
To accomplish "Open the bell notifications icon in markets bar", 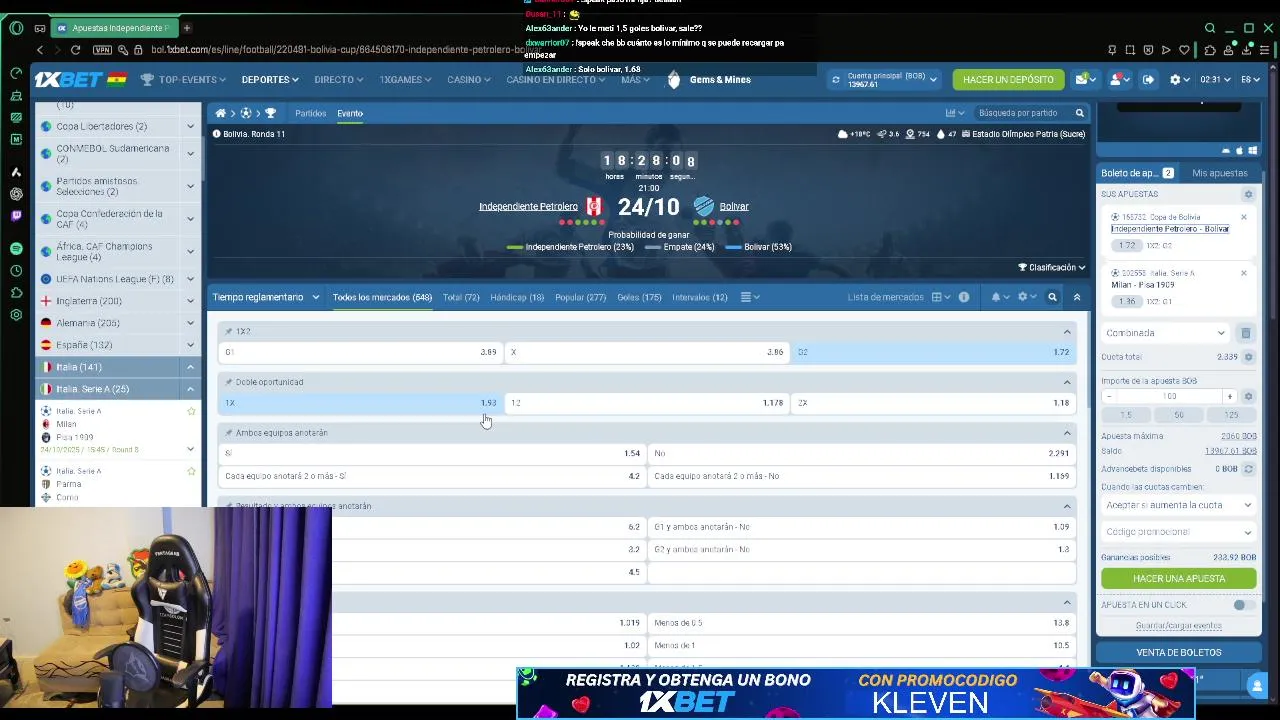I will [995, 297].
